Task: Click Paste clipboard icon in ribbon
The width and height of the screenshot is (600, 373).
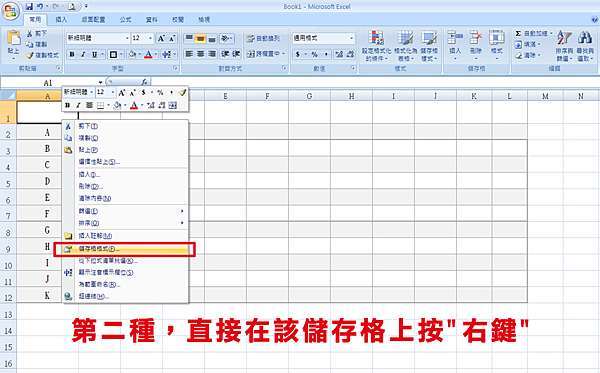Action: coord(13,38)
